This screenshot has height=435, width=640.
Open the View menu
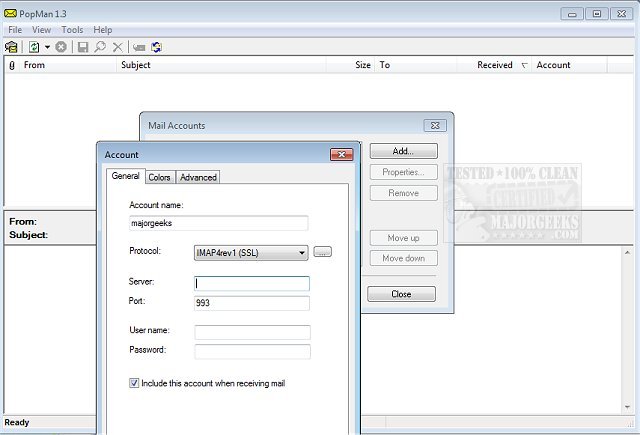42,30
